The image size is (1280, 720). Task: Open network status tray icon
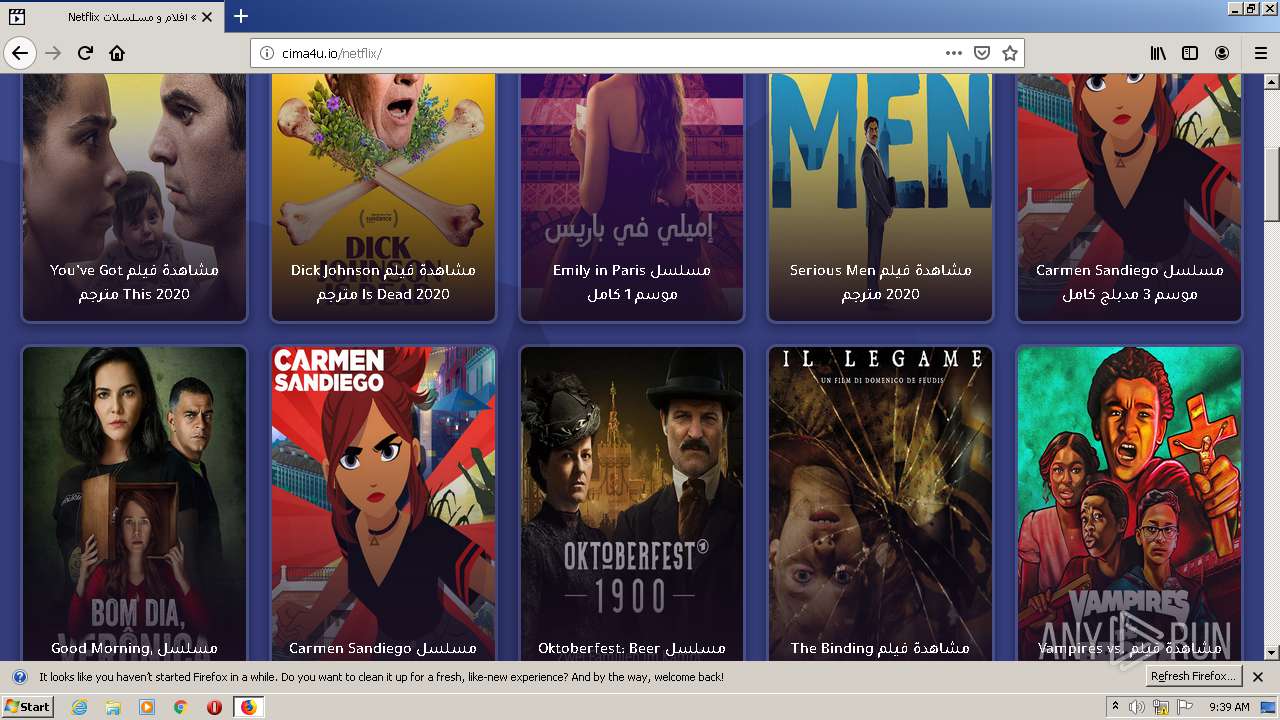click(x=1161, y=707)
